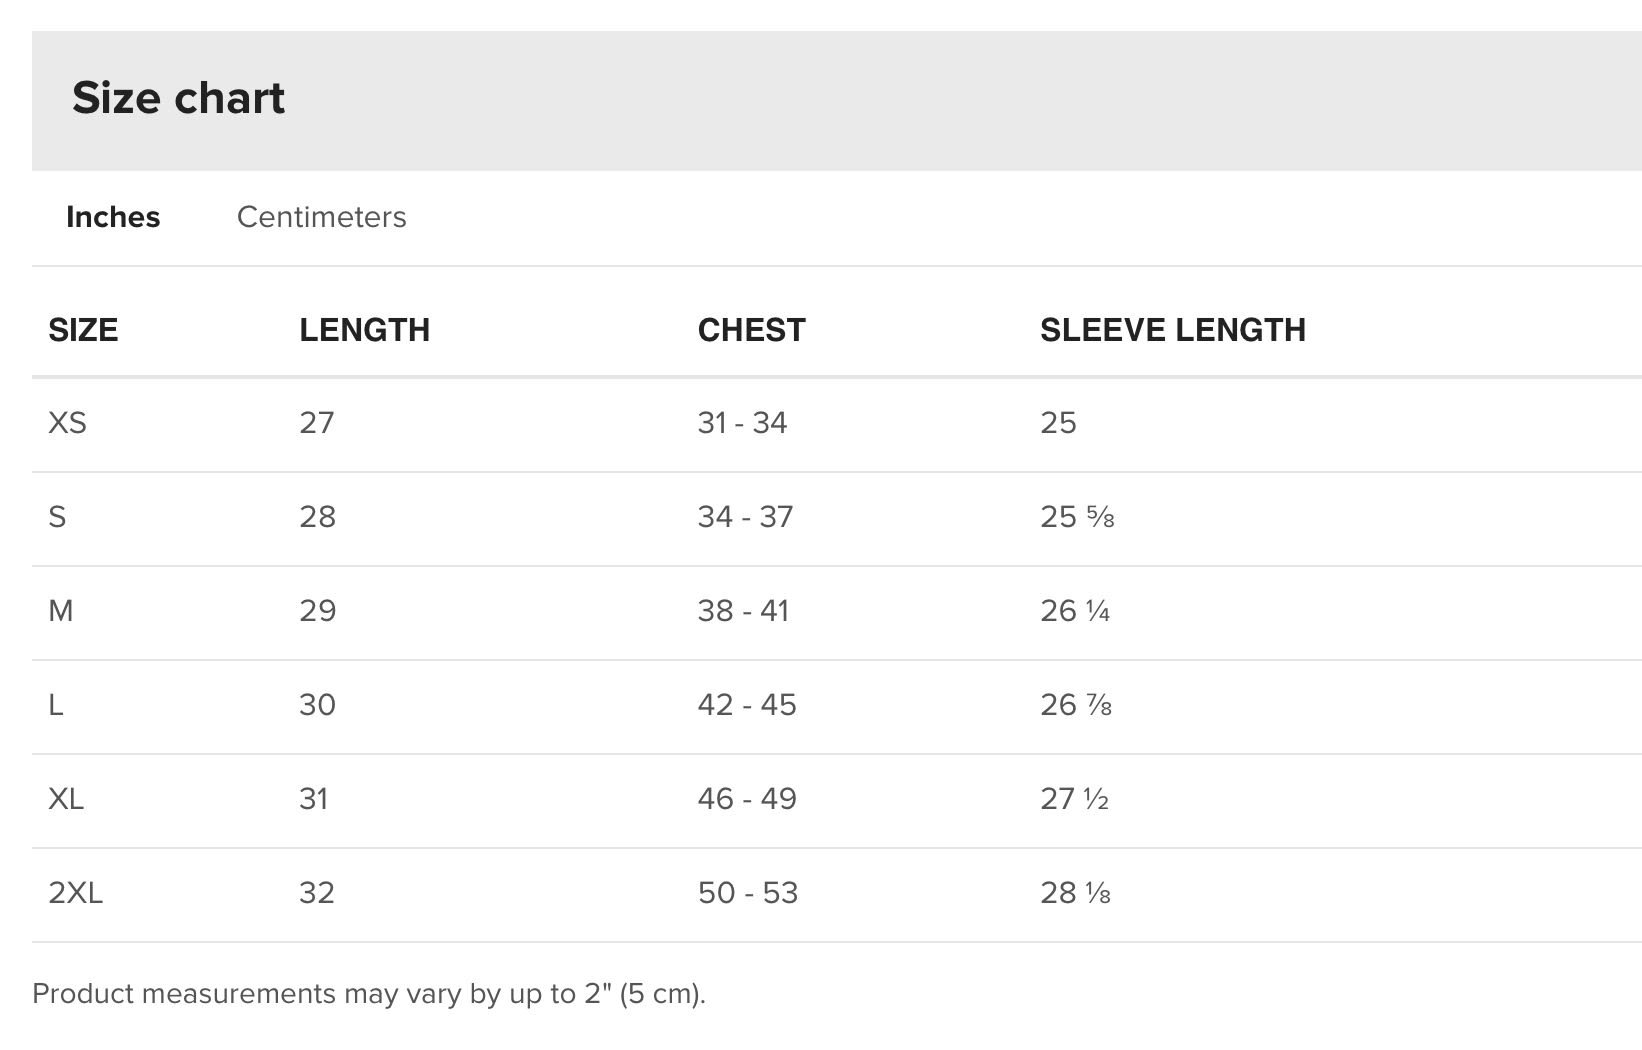
Task: Click length value 30 in L row
Action: 317,705
